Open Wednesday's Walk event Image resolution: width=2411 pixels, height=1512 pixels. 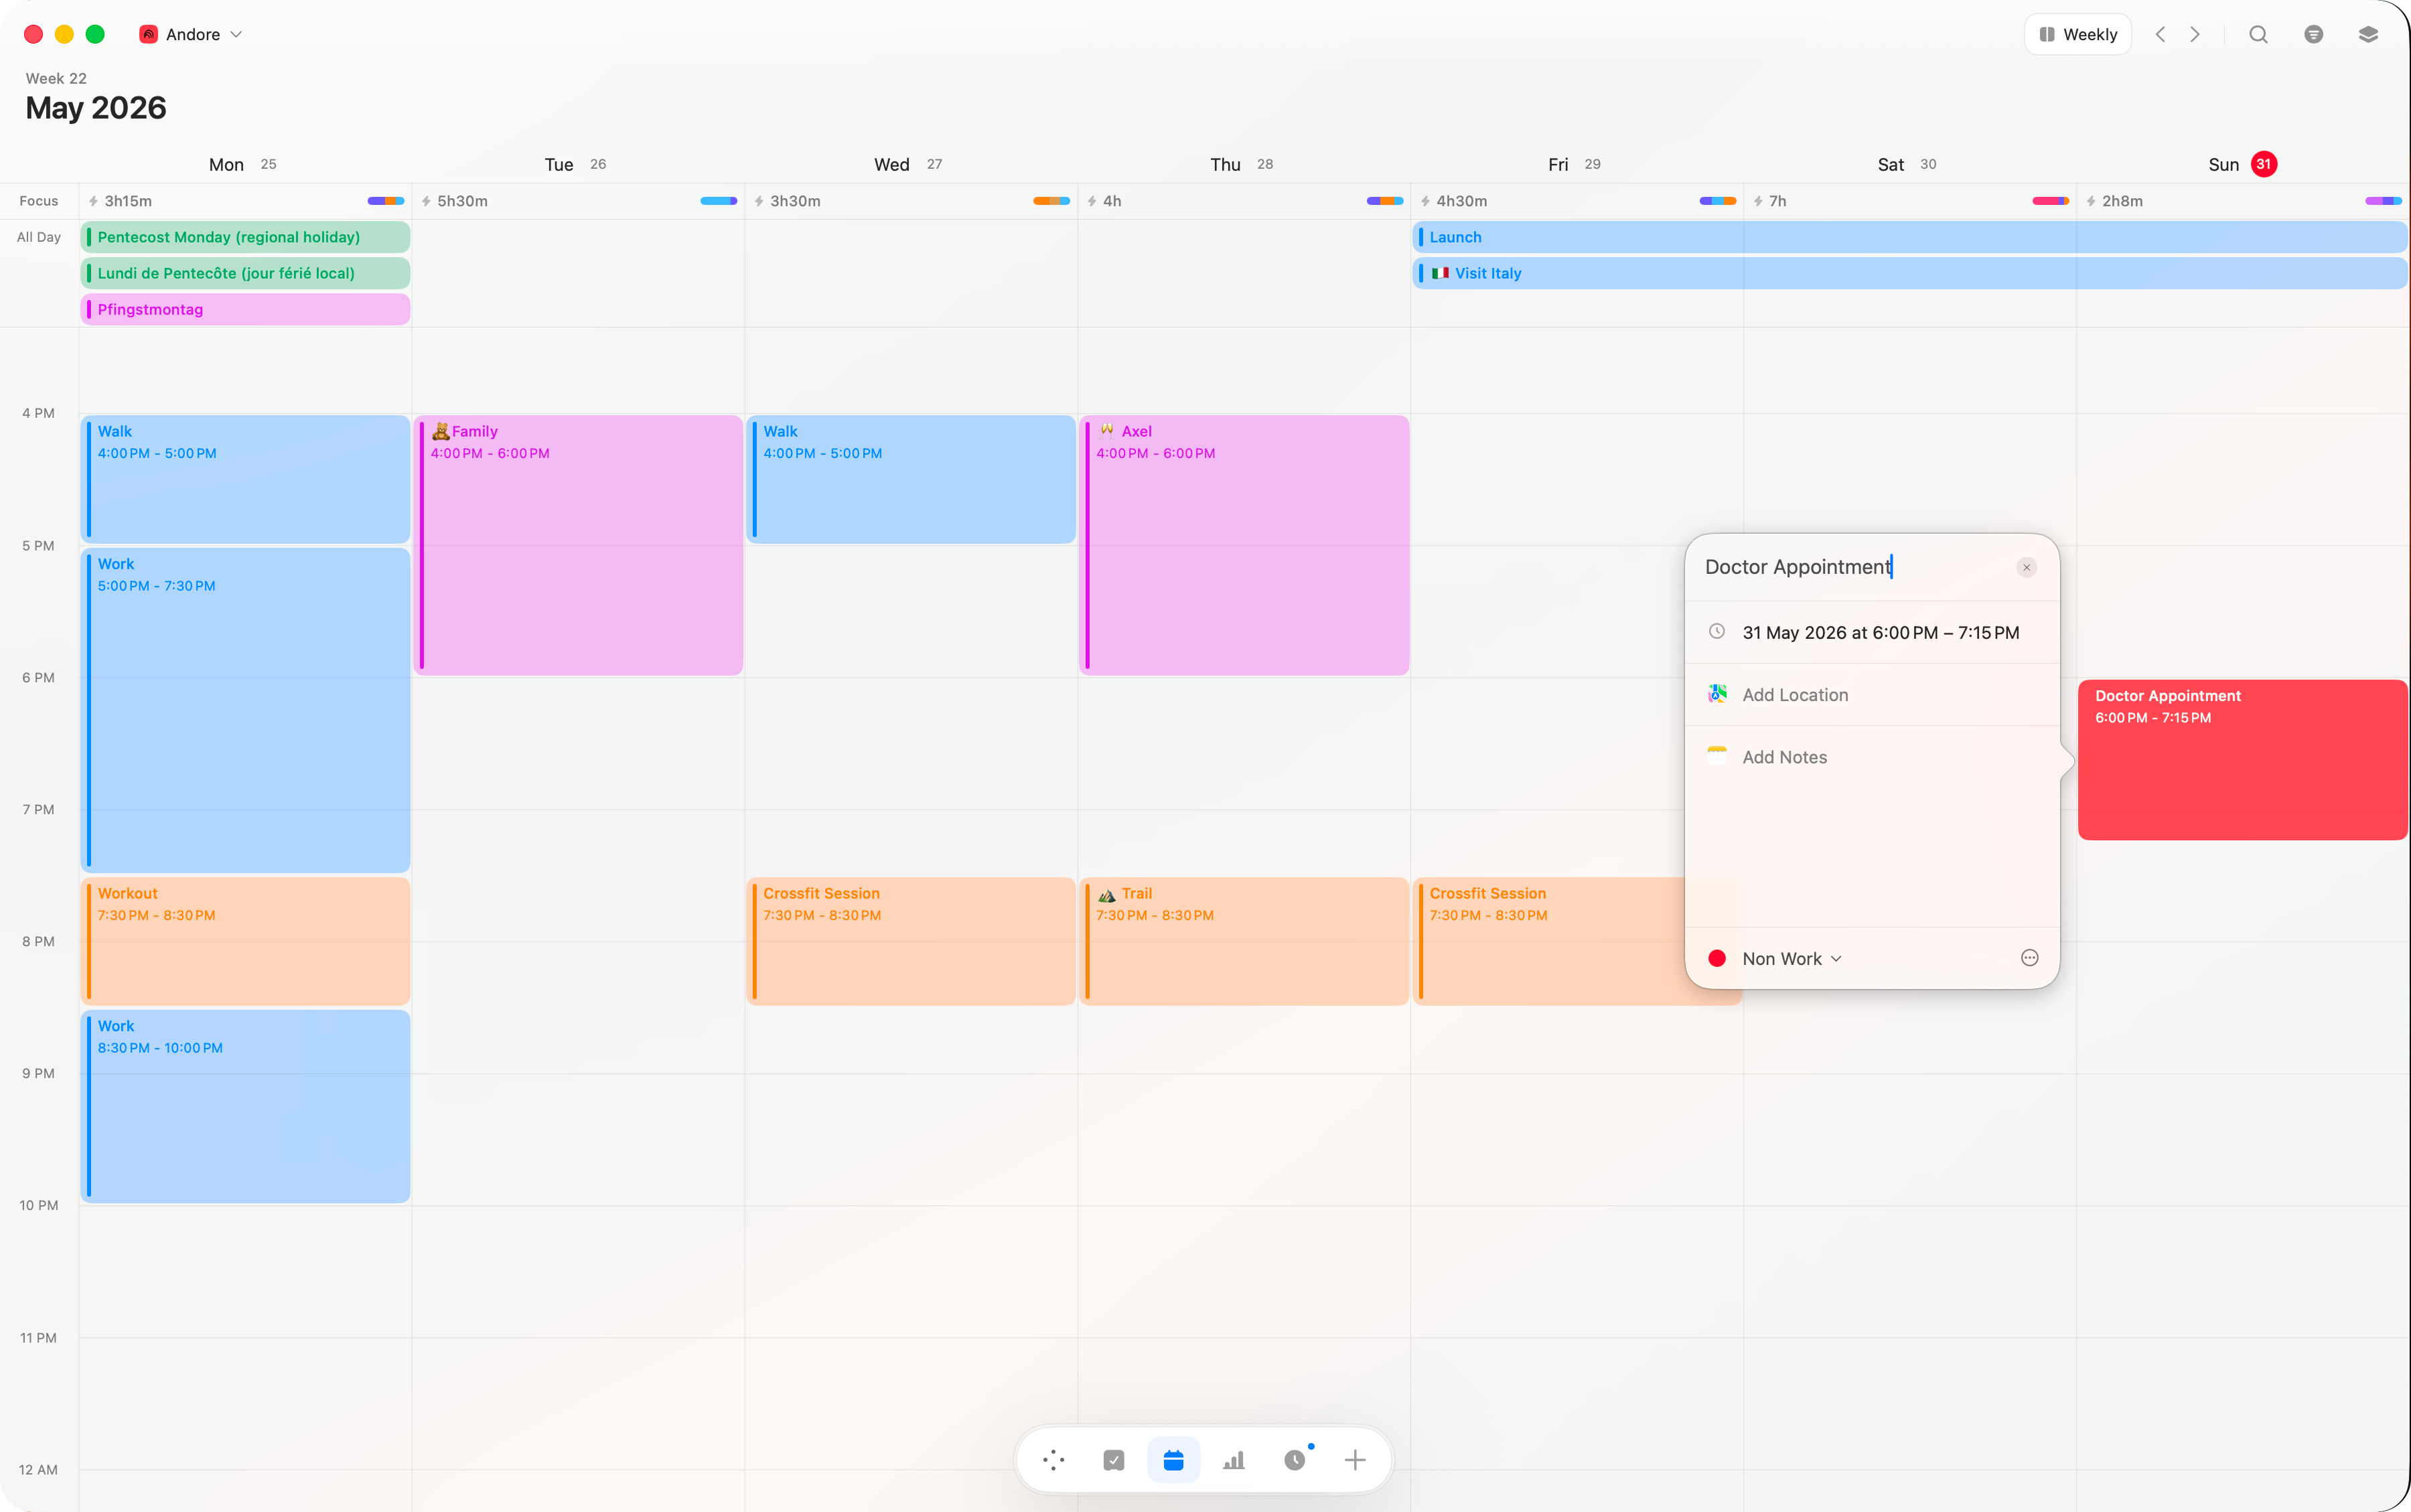[x=911, y=479]
